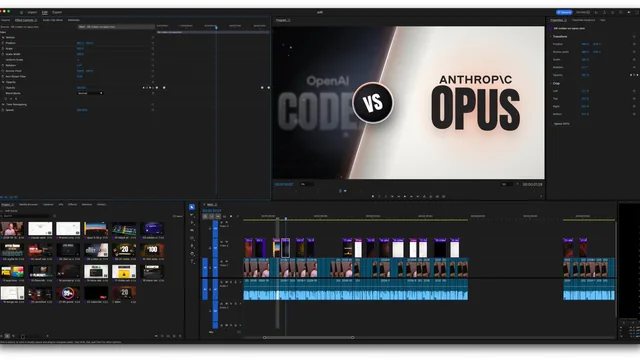Click Effect Controls playhead marker
Viewport: 640px width, 360px height.
(216, 27)
